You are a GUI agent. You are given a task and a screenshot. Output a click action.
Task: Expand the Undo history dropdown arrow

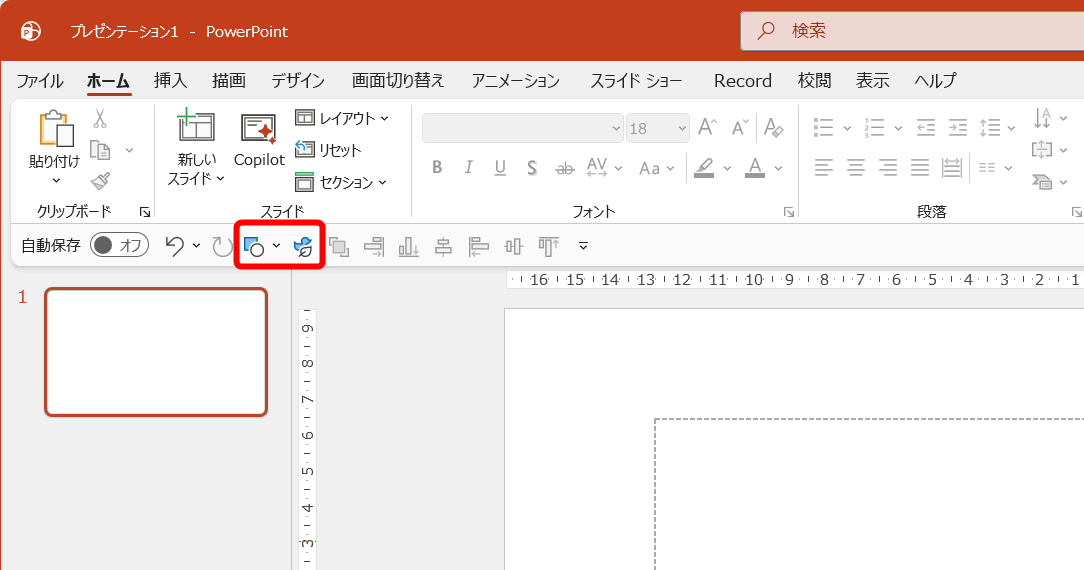click(196, 246)
